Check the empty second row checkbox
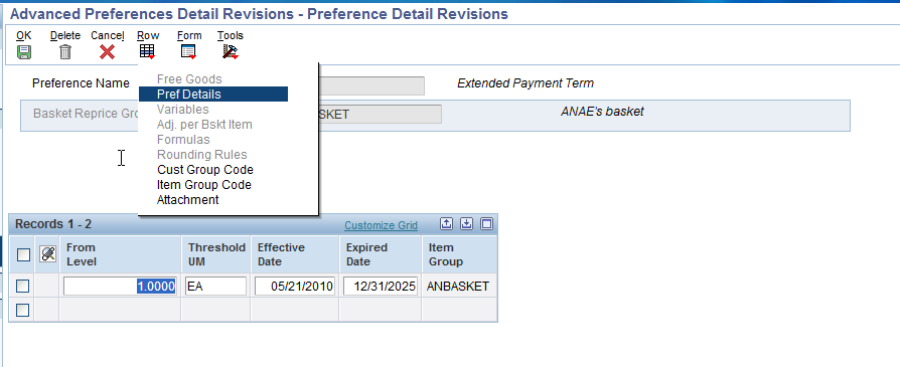Viewport: 900px width, 367px height. point(22,310)
